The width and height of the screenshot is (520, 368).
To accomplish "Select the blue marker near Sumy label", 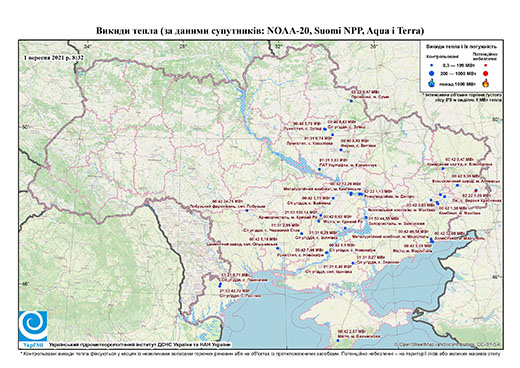I will click(351, 101).
